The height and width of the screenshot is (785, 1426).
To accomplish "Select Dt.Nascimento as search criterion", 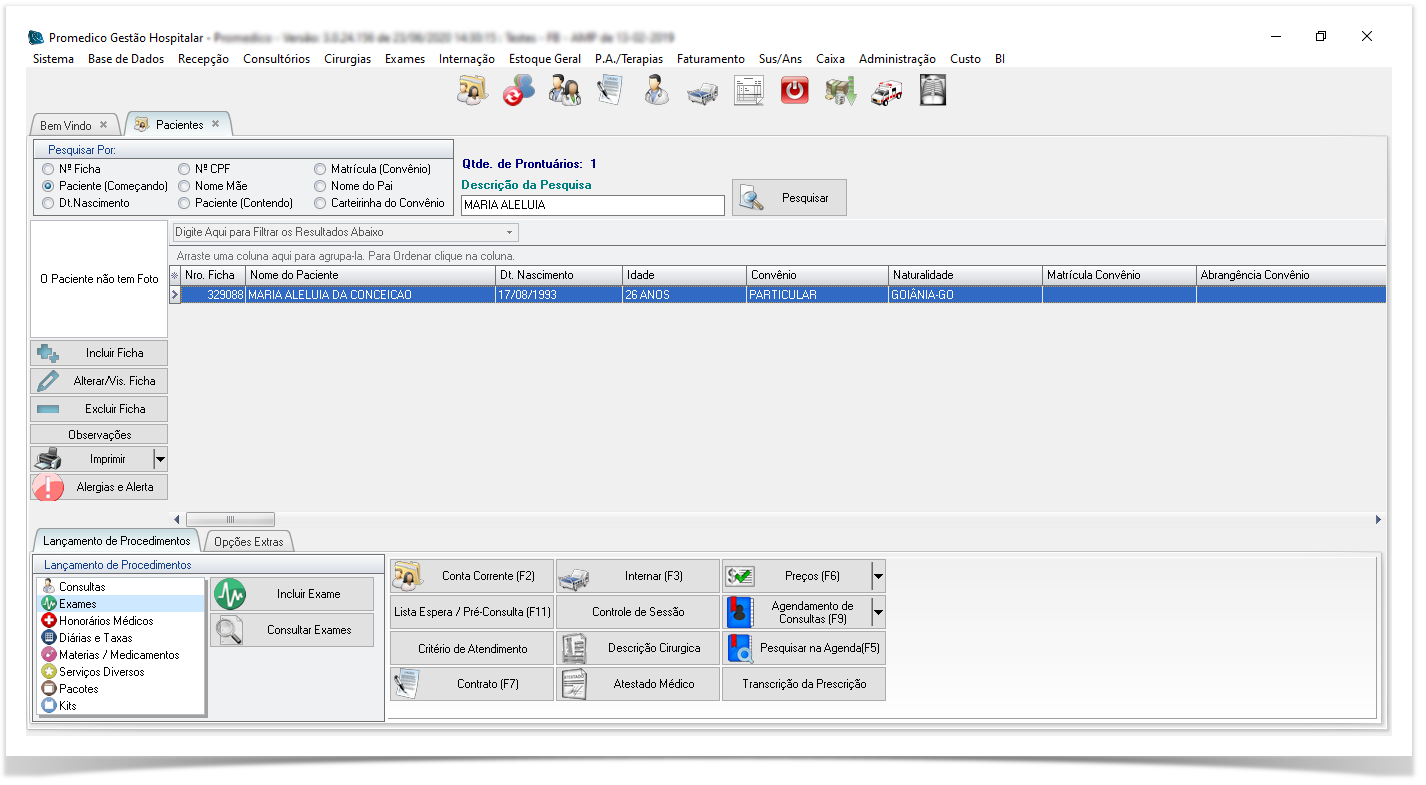I will pos(49,203).
